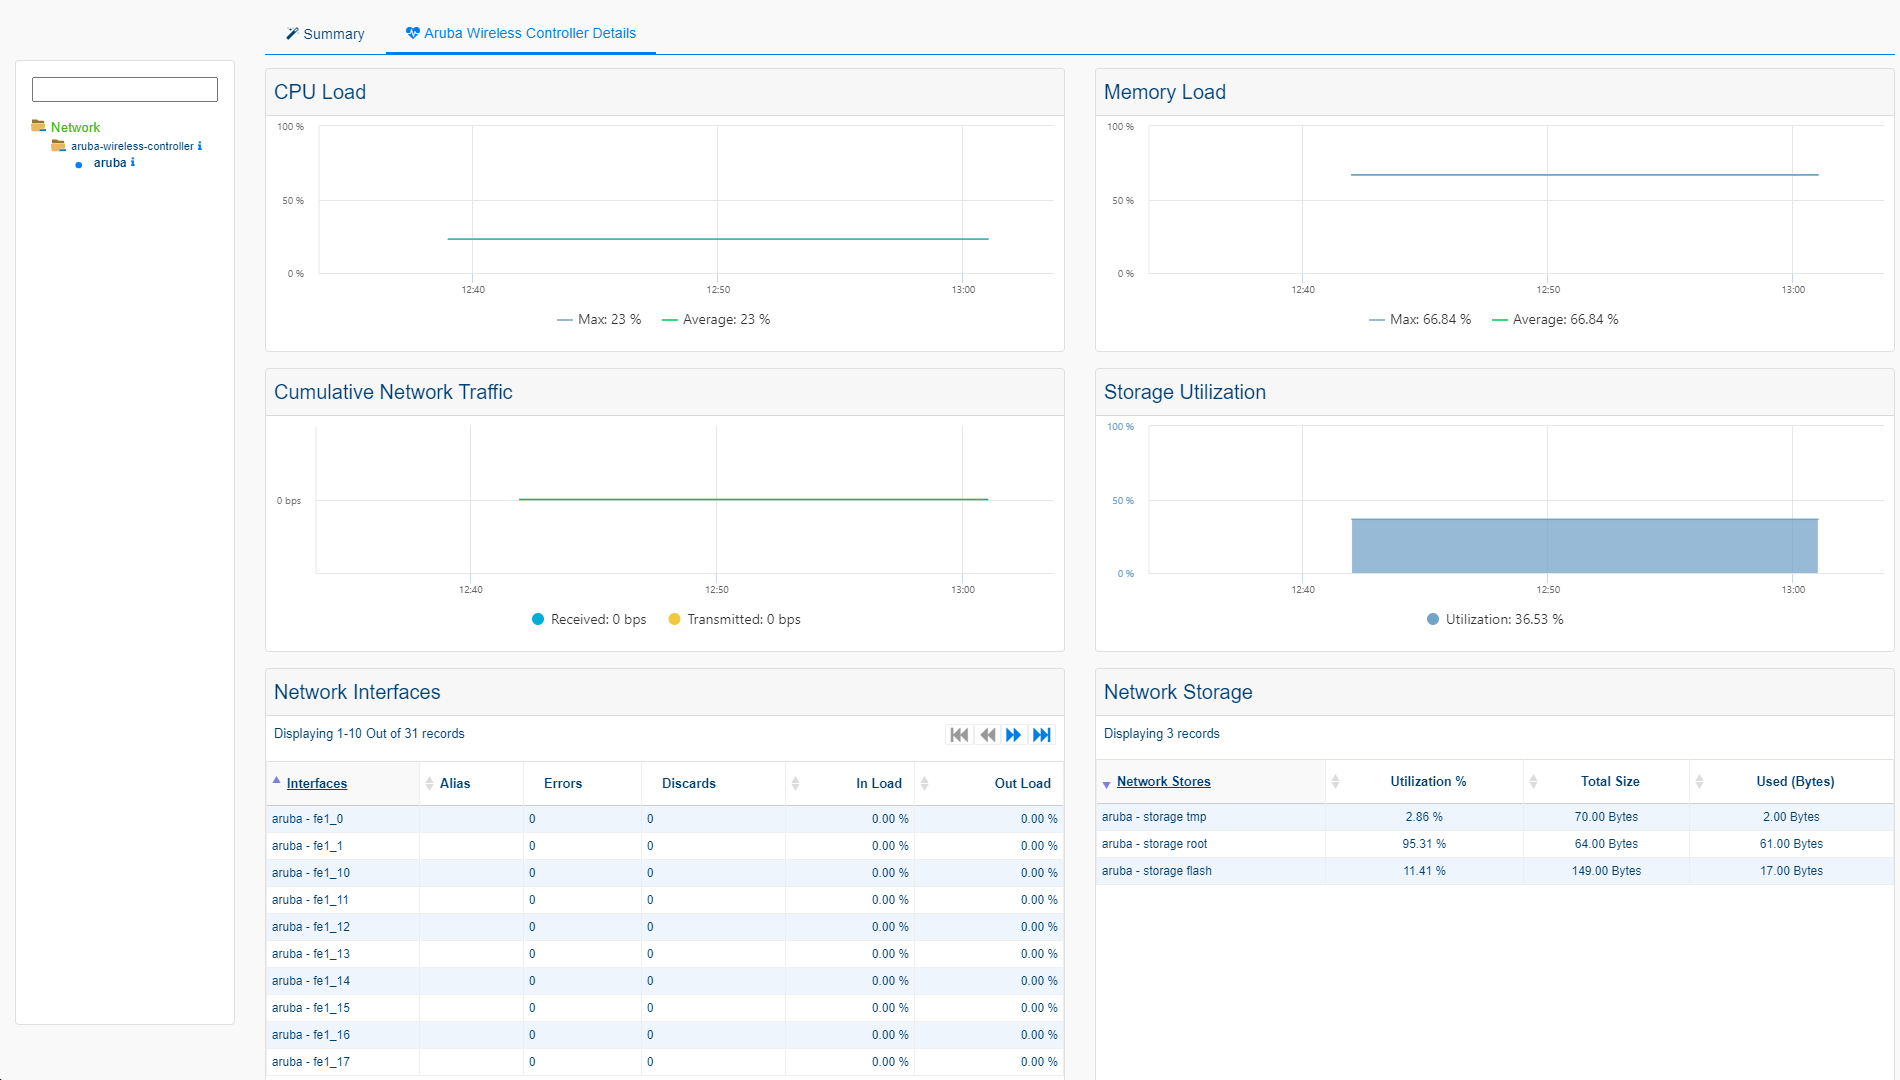Toggle Transmitted series in traffic chart legend
Image resolution: width=1900 pixels, height=1080 pixels.
pyautogui.click(x=733, y=620)
